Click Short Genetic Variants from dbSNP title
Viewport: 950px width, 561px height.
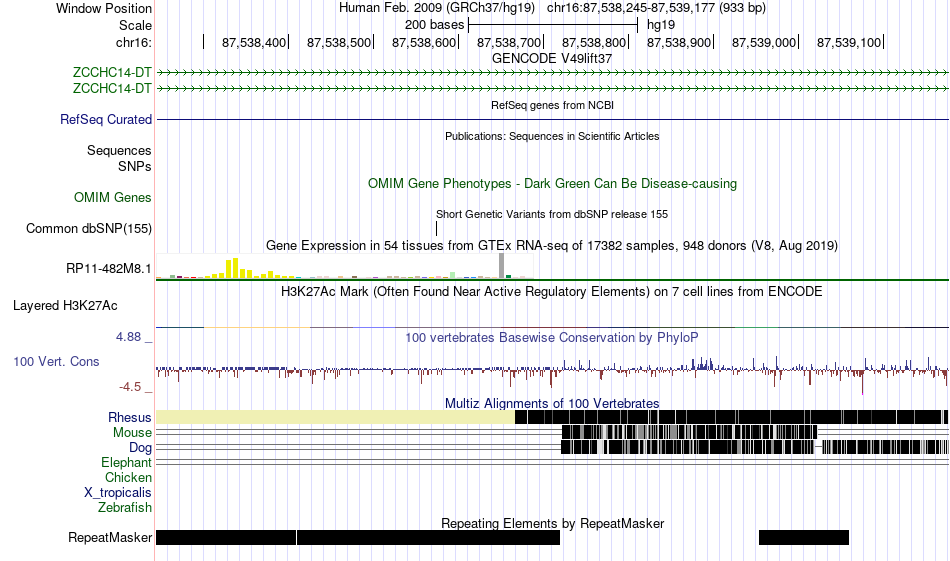point(552,214)
